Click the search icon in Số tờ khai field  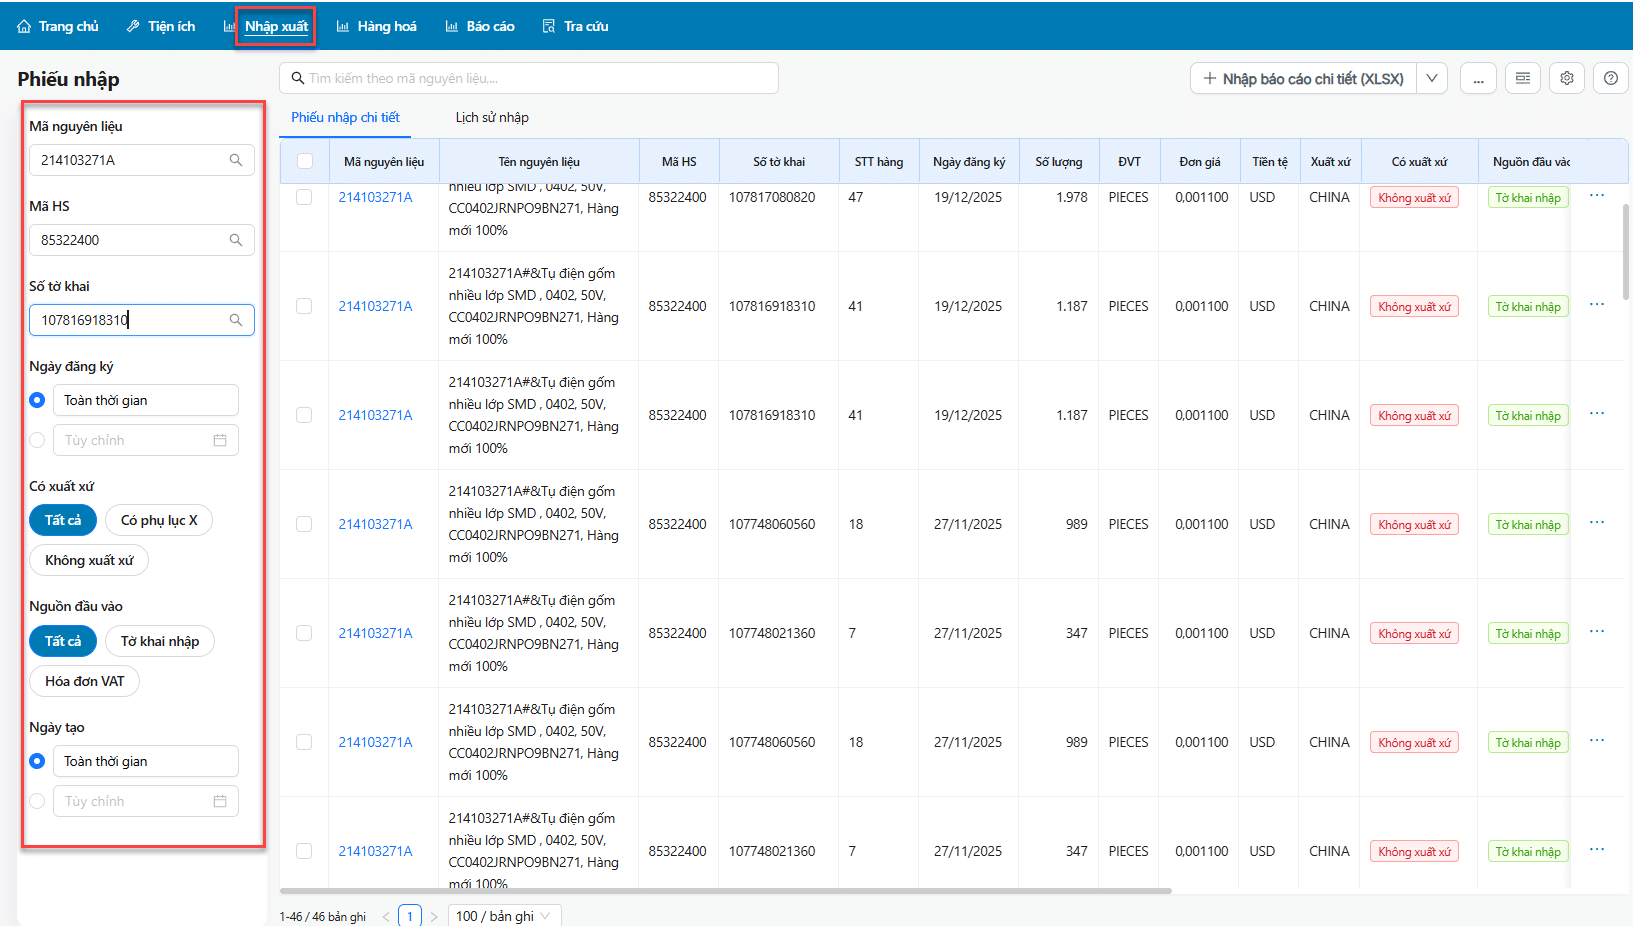(236, 320)
